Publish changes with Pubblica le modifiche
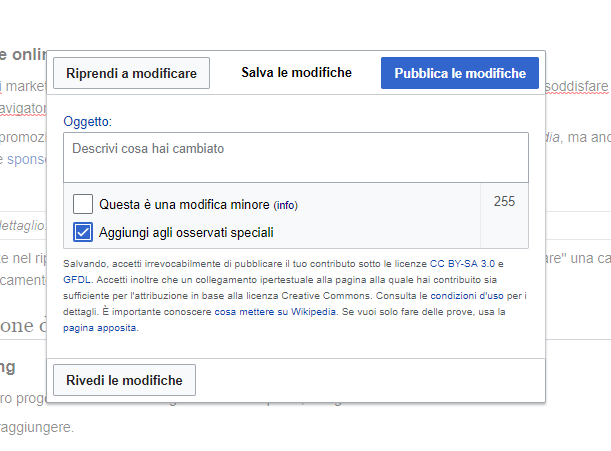Screen dimensions: 611x451 point(460,73)
